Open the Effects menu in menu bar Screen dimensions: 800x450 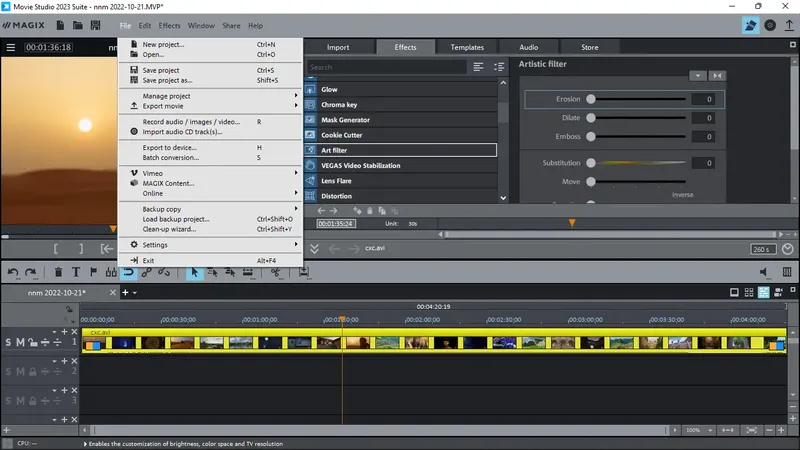coord(169,26)
